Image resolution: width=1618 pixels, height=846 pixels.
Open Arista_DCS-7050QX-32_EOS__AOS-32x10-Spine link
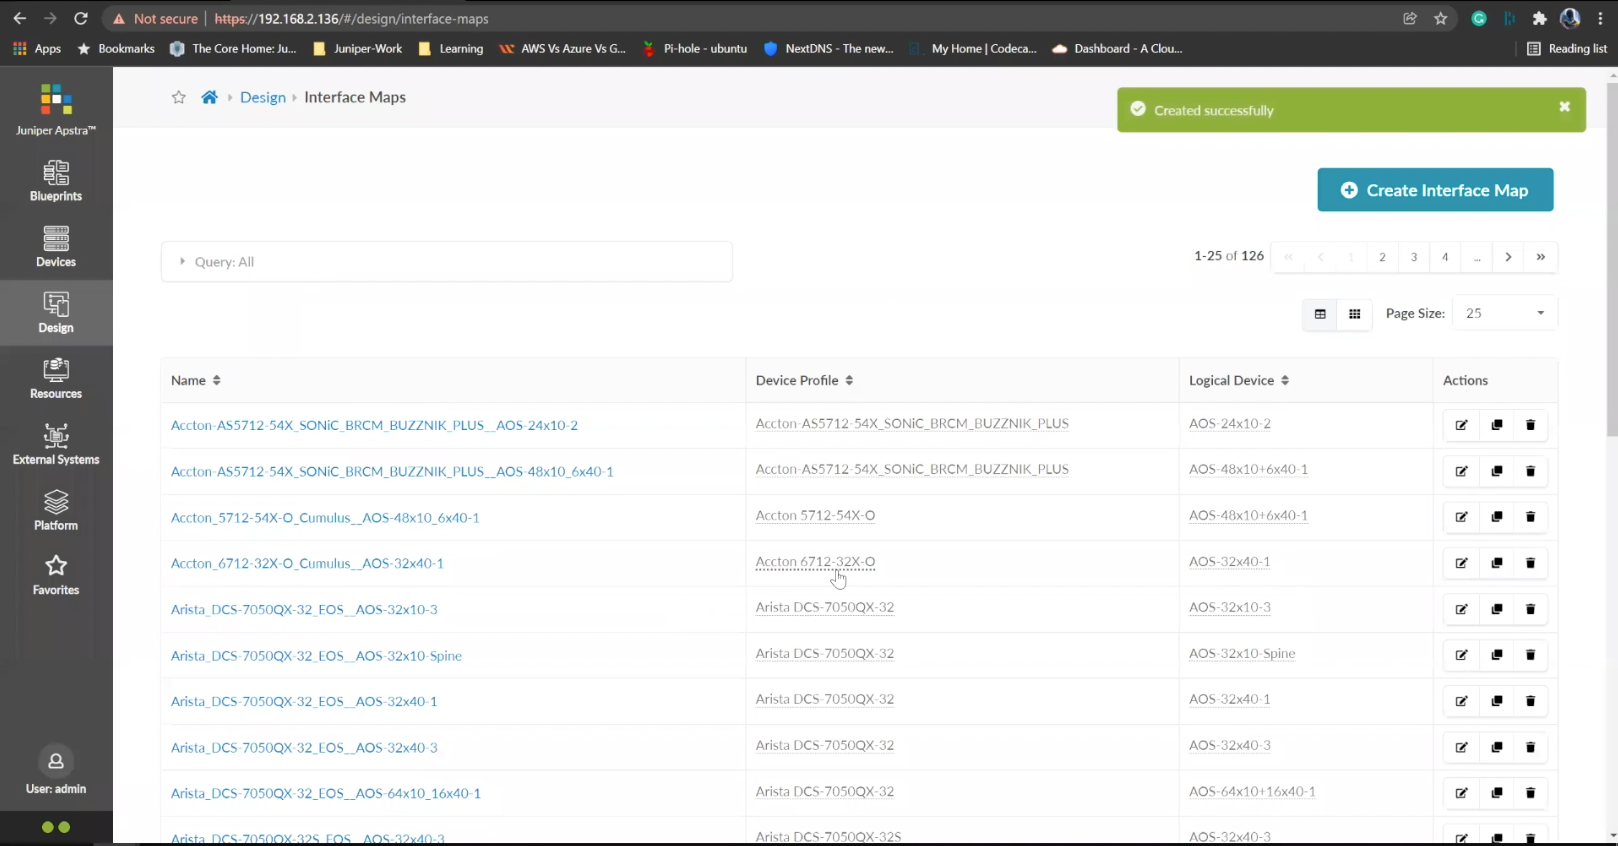click(x=316, y=655)
